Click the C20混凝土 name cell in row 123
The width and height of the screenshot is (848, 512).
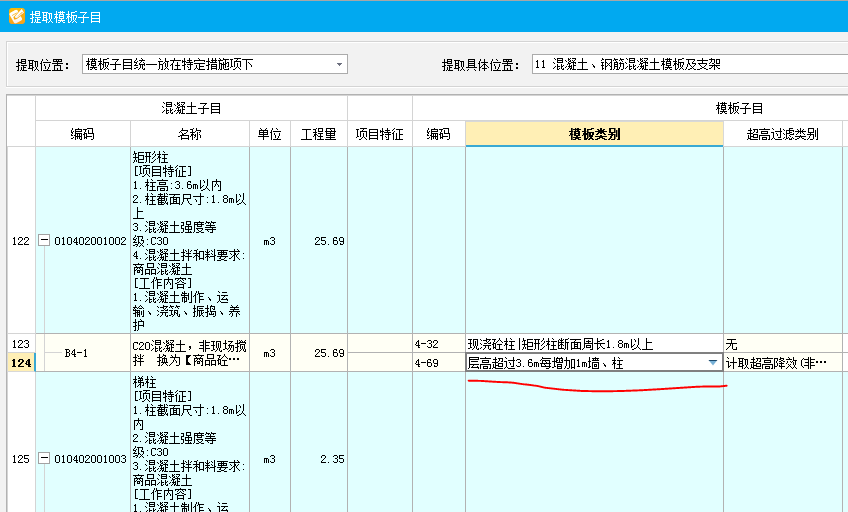click(x=190, y=353)
